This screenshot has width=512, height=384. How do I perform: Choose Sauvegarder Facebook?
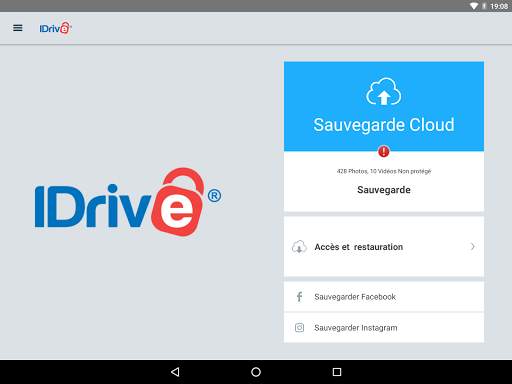pyautogui.click(x=384, y=297)
